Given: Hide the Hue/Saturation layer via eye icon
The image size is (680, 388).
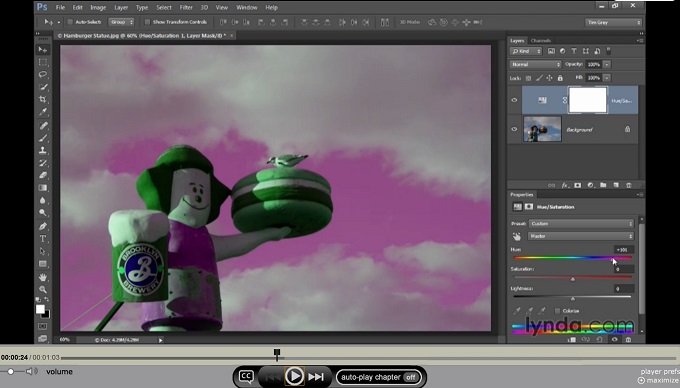Looking at the screenshot, I should pos(514,100).
